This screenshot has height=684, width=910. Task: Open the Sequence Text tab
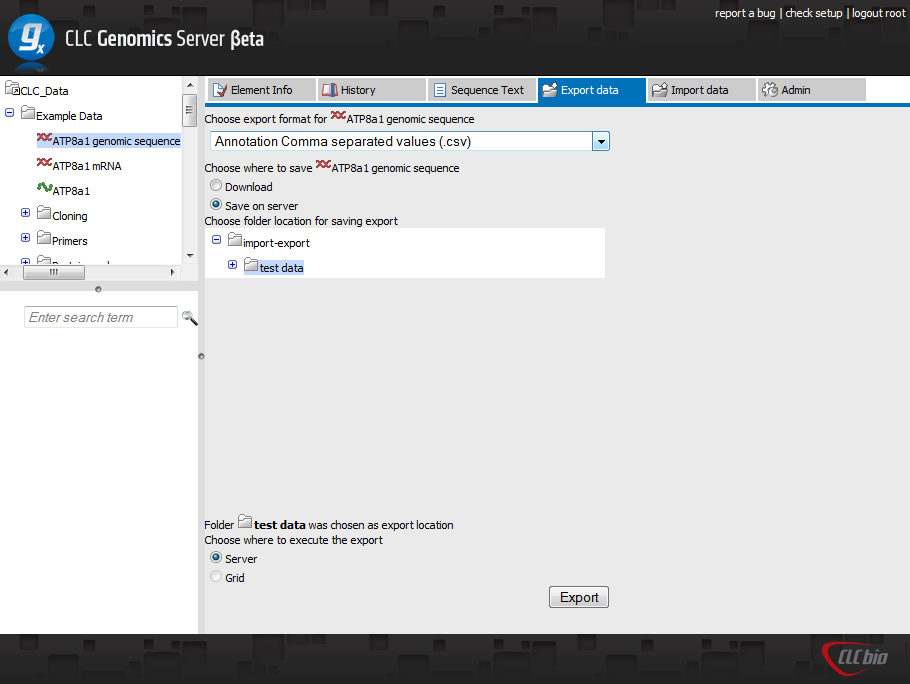479,90
